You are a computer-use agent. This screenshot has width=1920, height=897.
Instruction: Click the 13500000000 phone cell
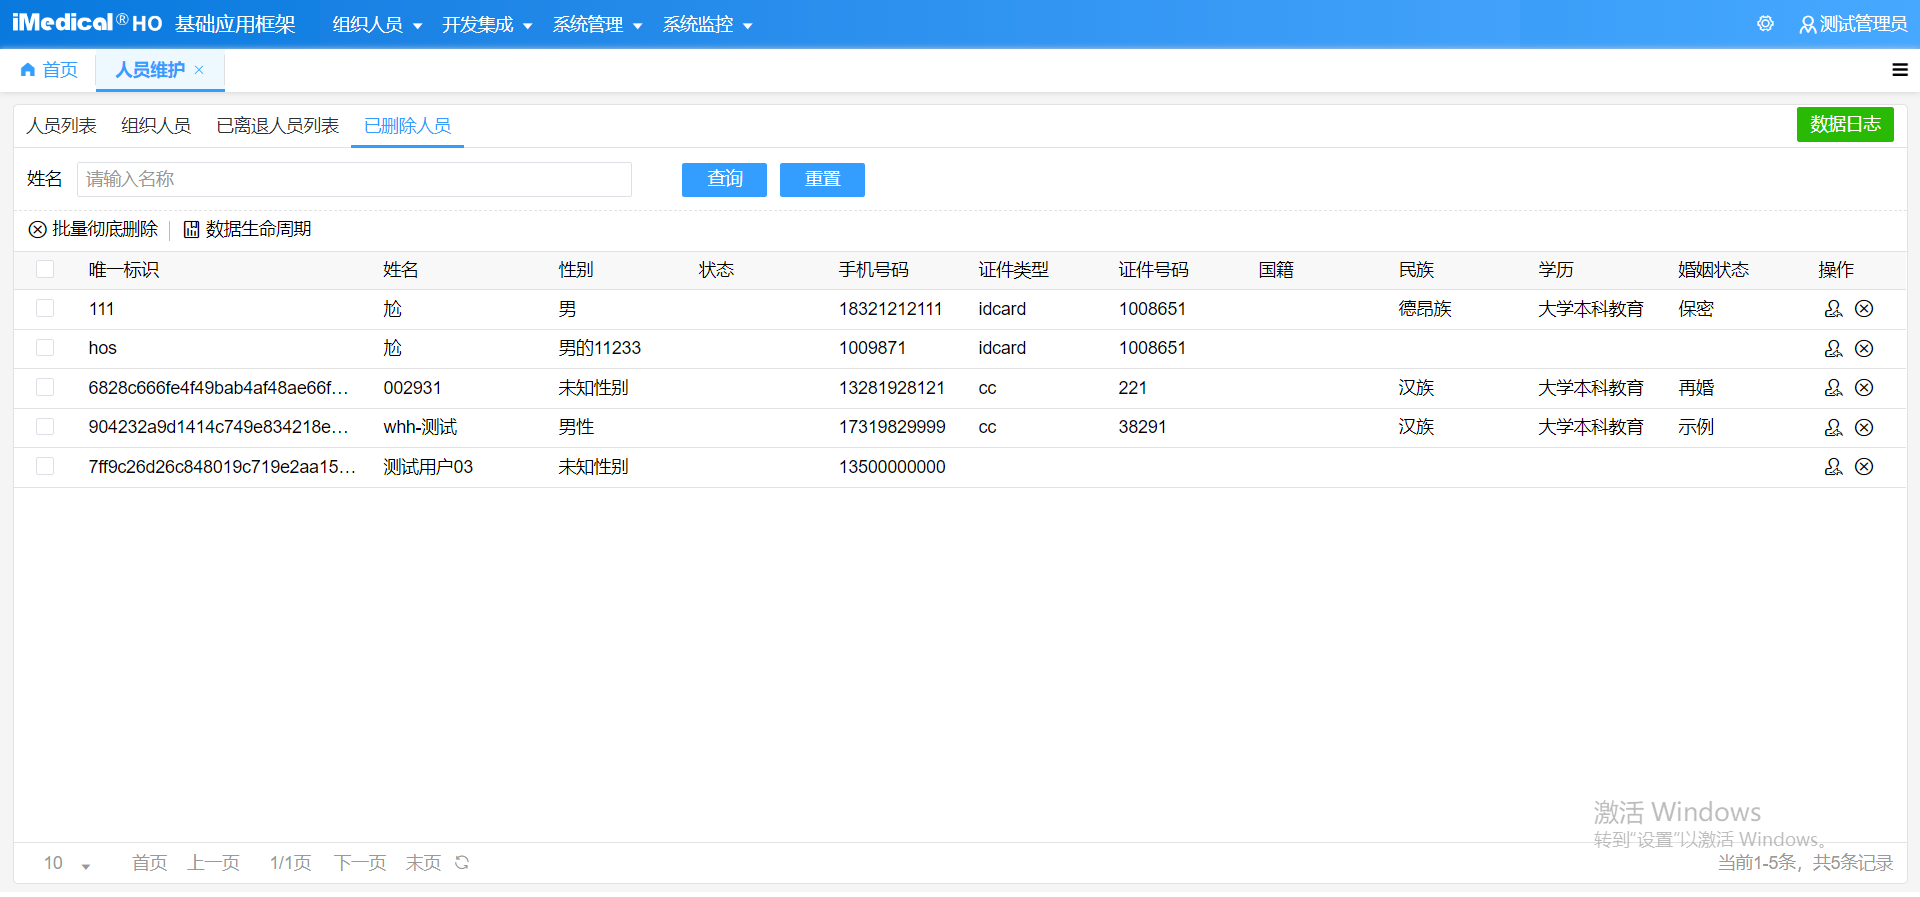point(892,467)
